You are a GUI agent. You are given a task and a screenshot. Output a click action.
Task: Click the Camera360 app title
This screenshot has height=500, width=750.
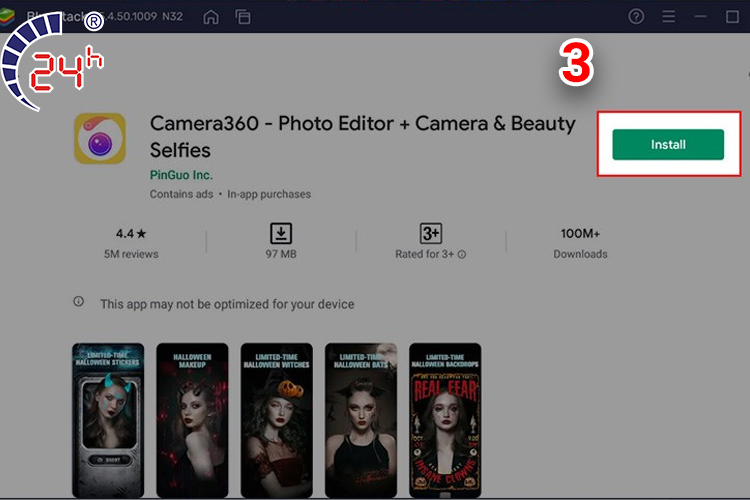click(x=363, y=137)
